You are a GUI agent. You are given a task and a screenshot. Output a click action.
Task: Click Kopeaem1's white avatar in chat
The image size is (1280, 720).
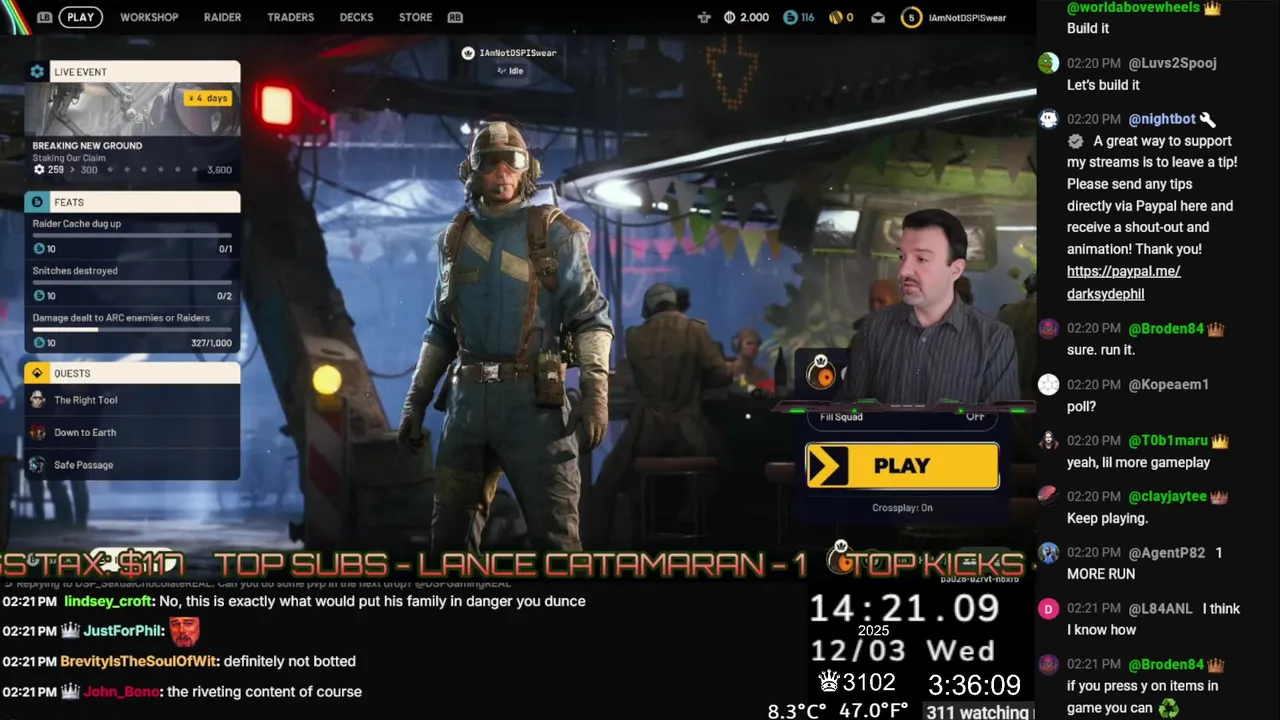[1048, 384]
